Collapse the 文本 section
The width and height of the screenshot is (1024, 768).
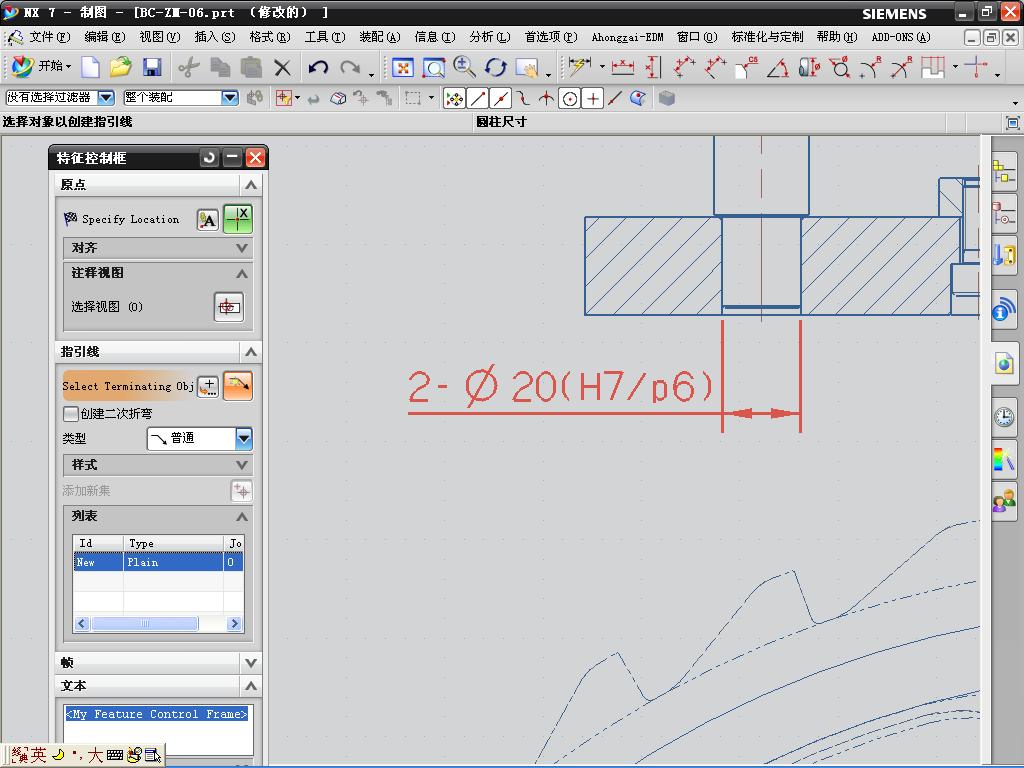coord(159,686)
